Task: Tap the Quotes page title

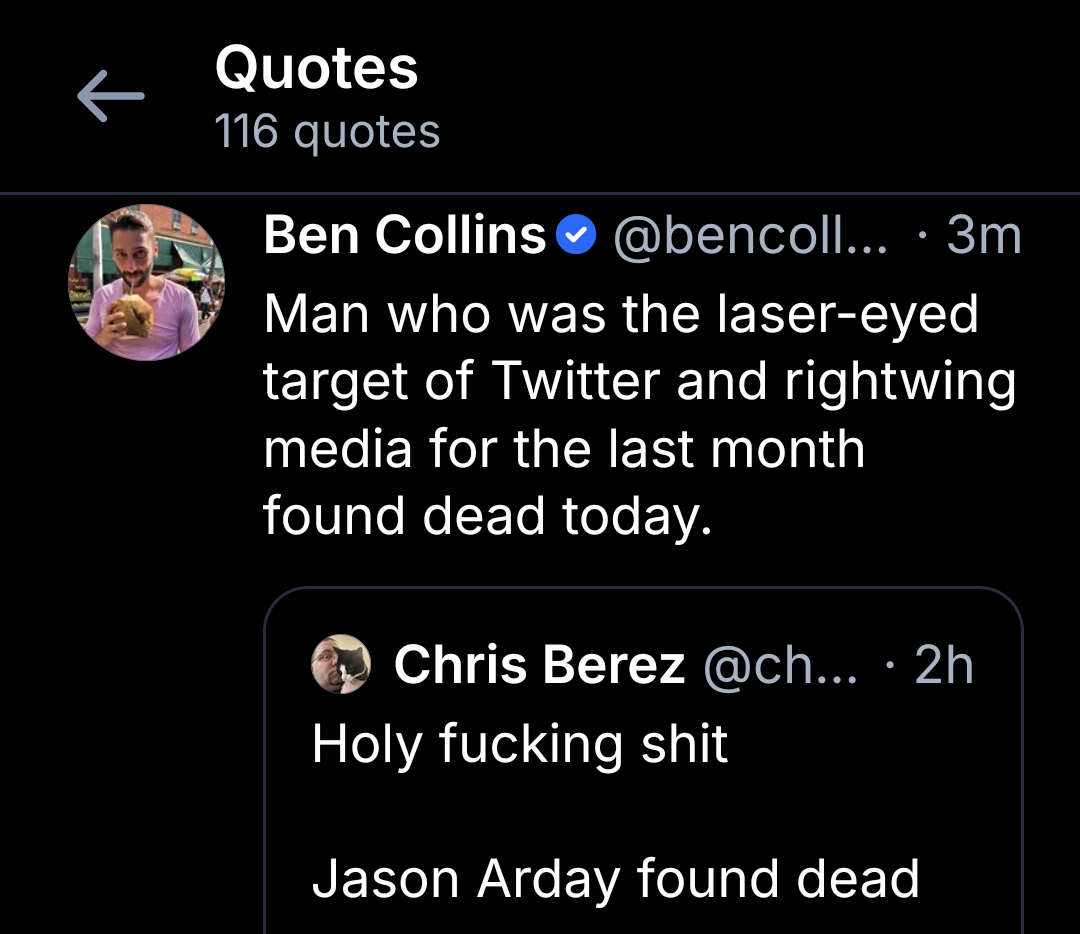Action: coord(316,68)
